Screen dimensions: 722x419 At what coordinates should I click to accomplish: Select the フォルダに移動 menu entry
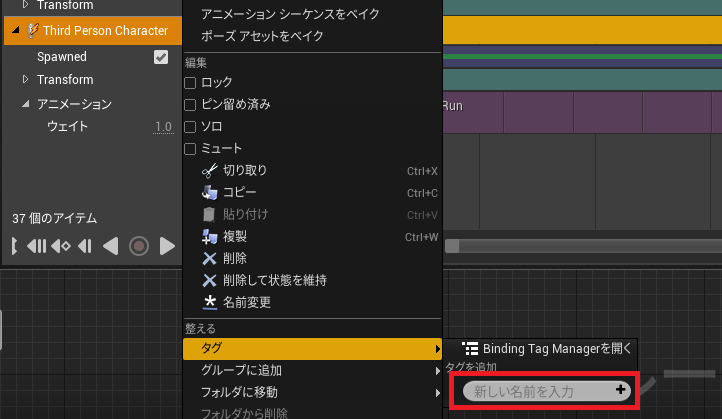(312, 393)
